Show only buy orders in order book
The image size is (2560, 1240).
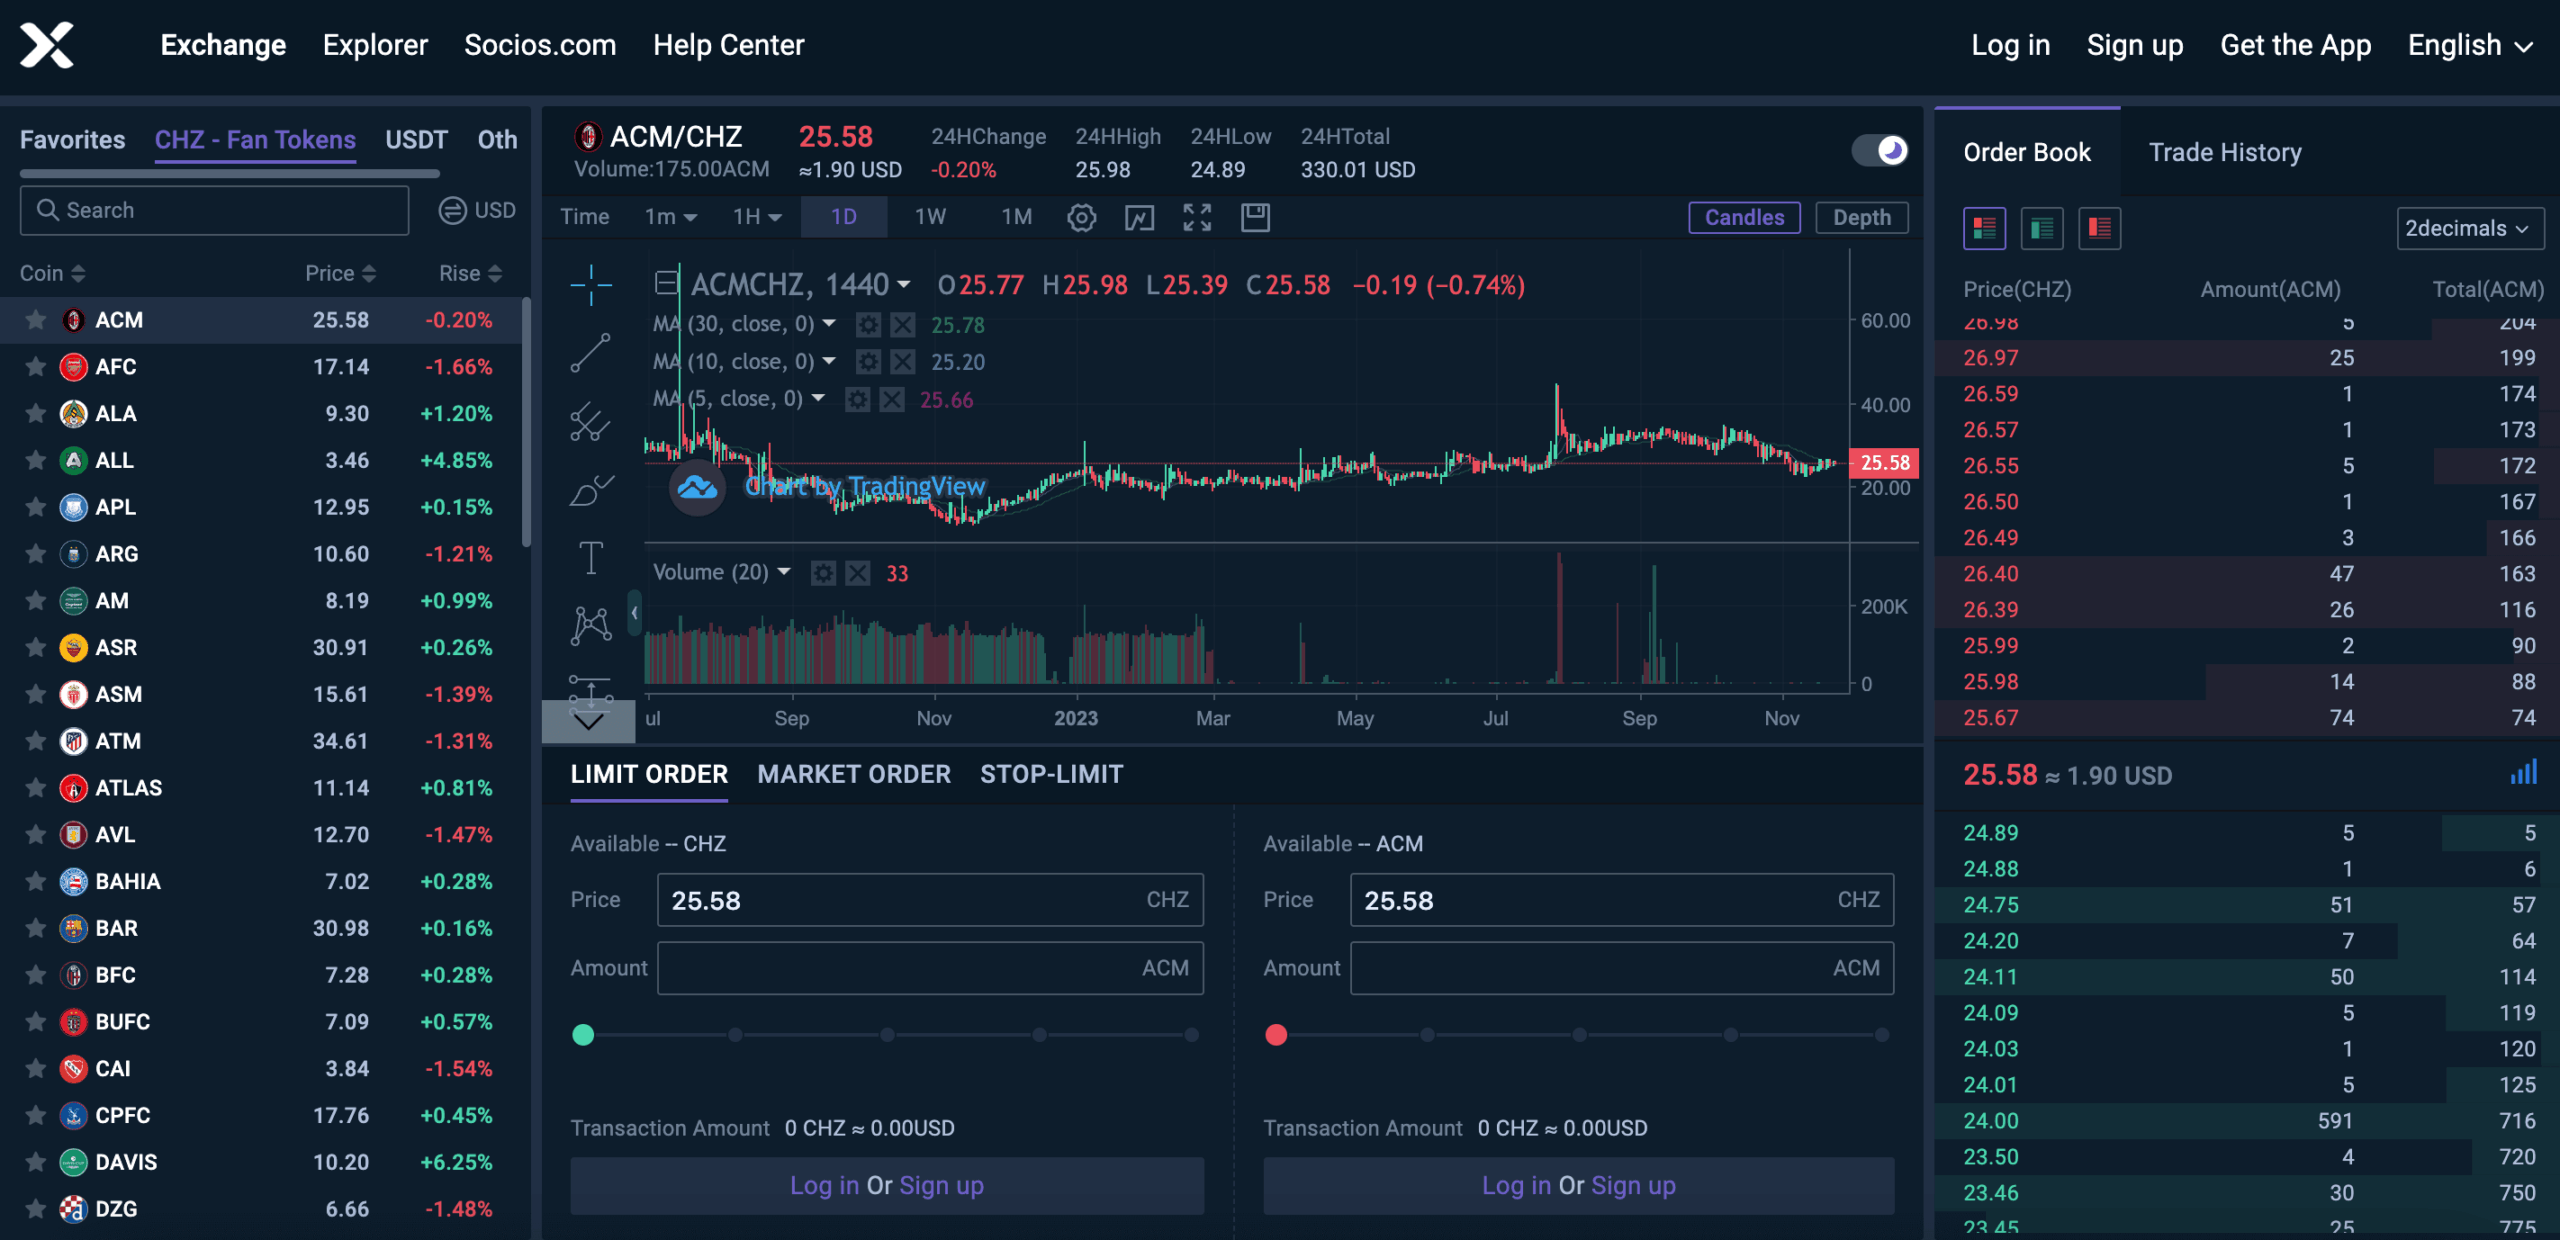[x=2042, y=228]
